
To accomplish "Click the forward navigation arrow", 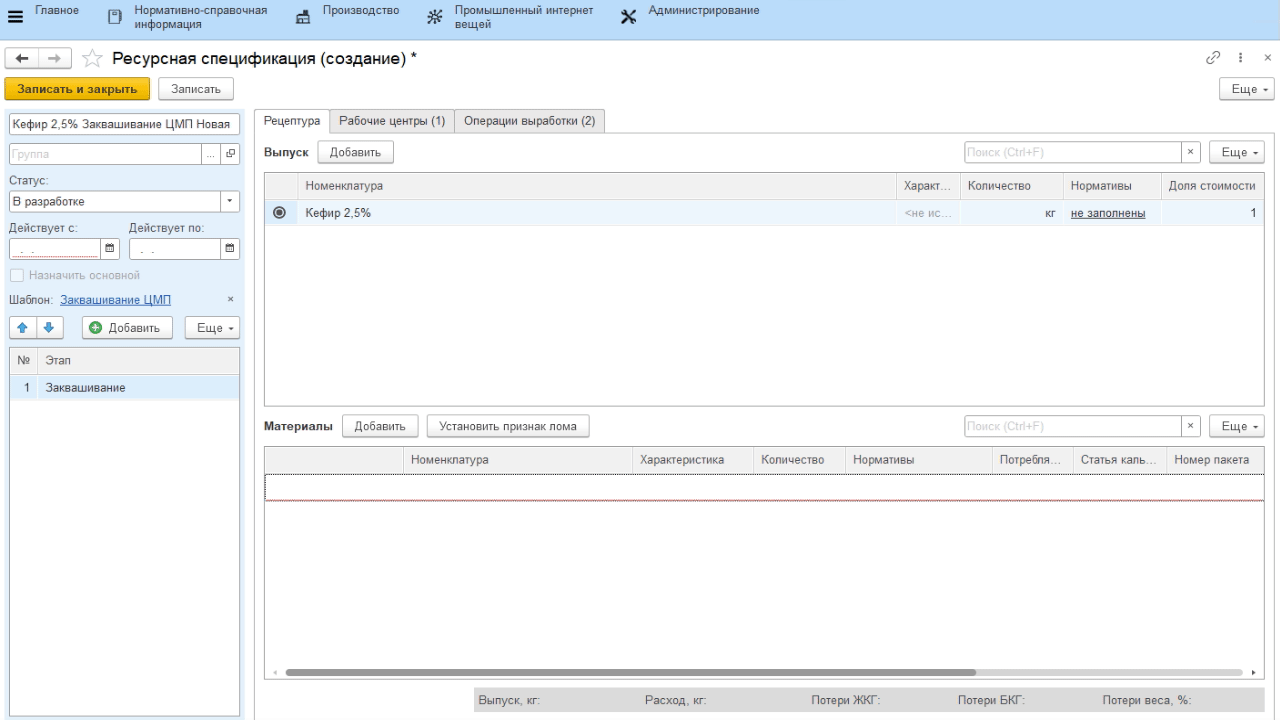I will coord(55,59).
